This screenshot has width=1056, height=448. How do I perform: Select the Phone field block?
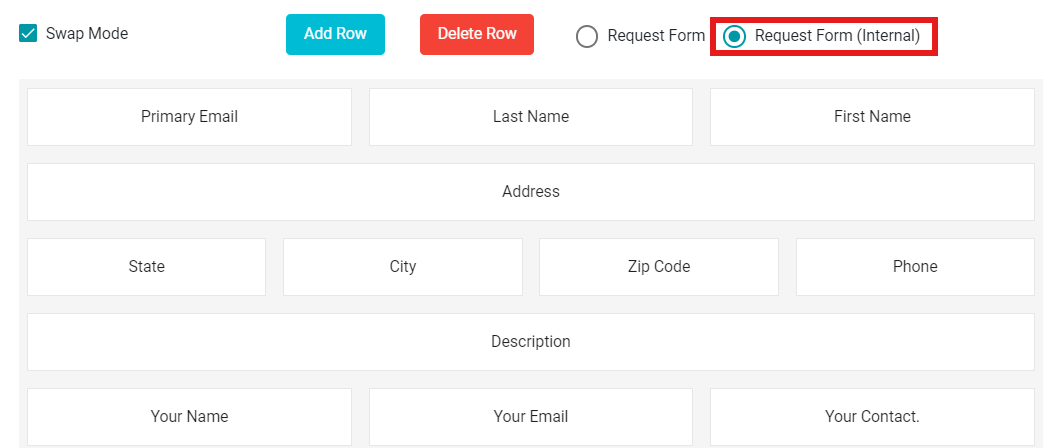[x=915, y=267]
